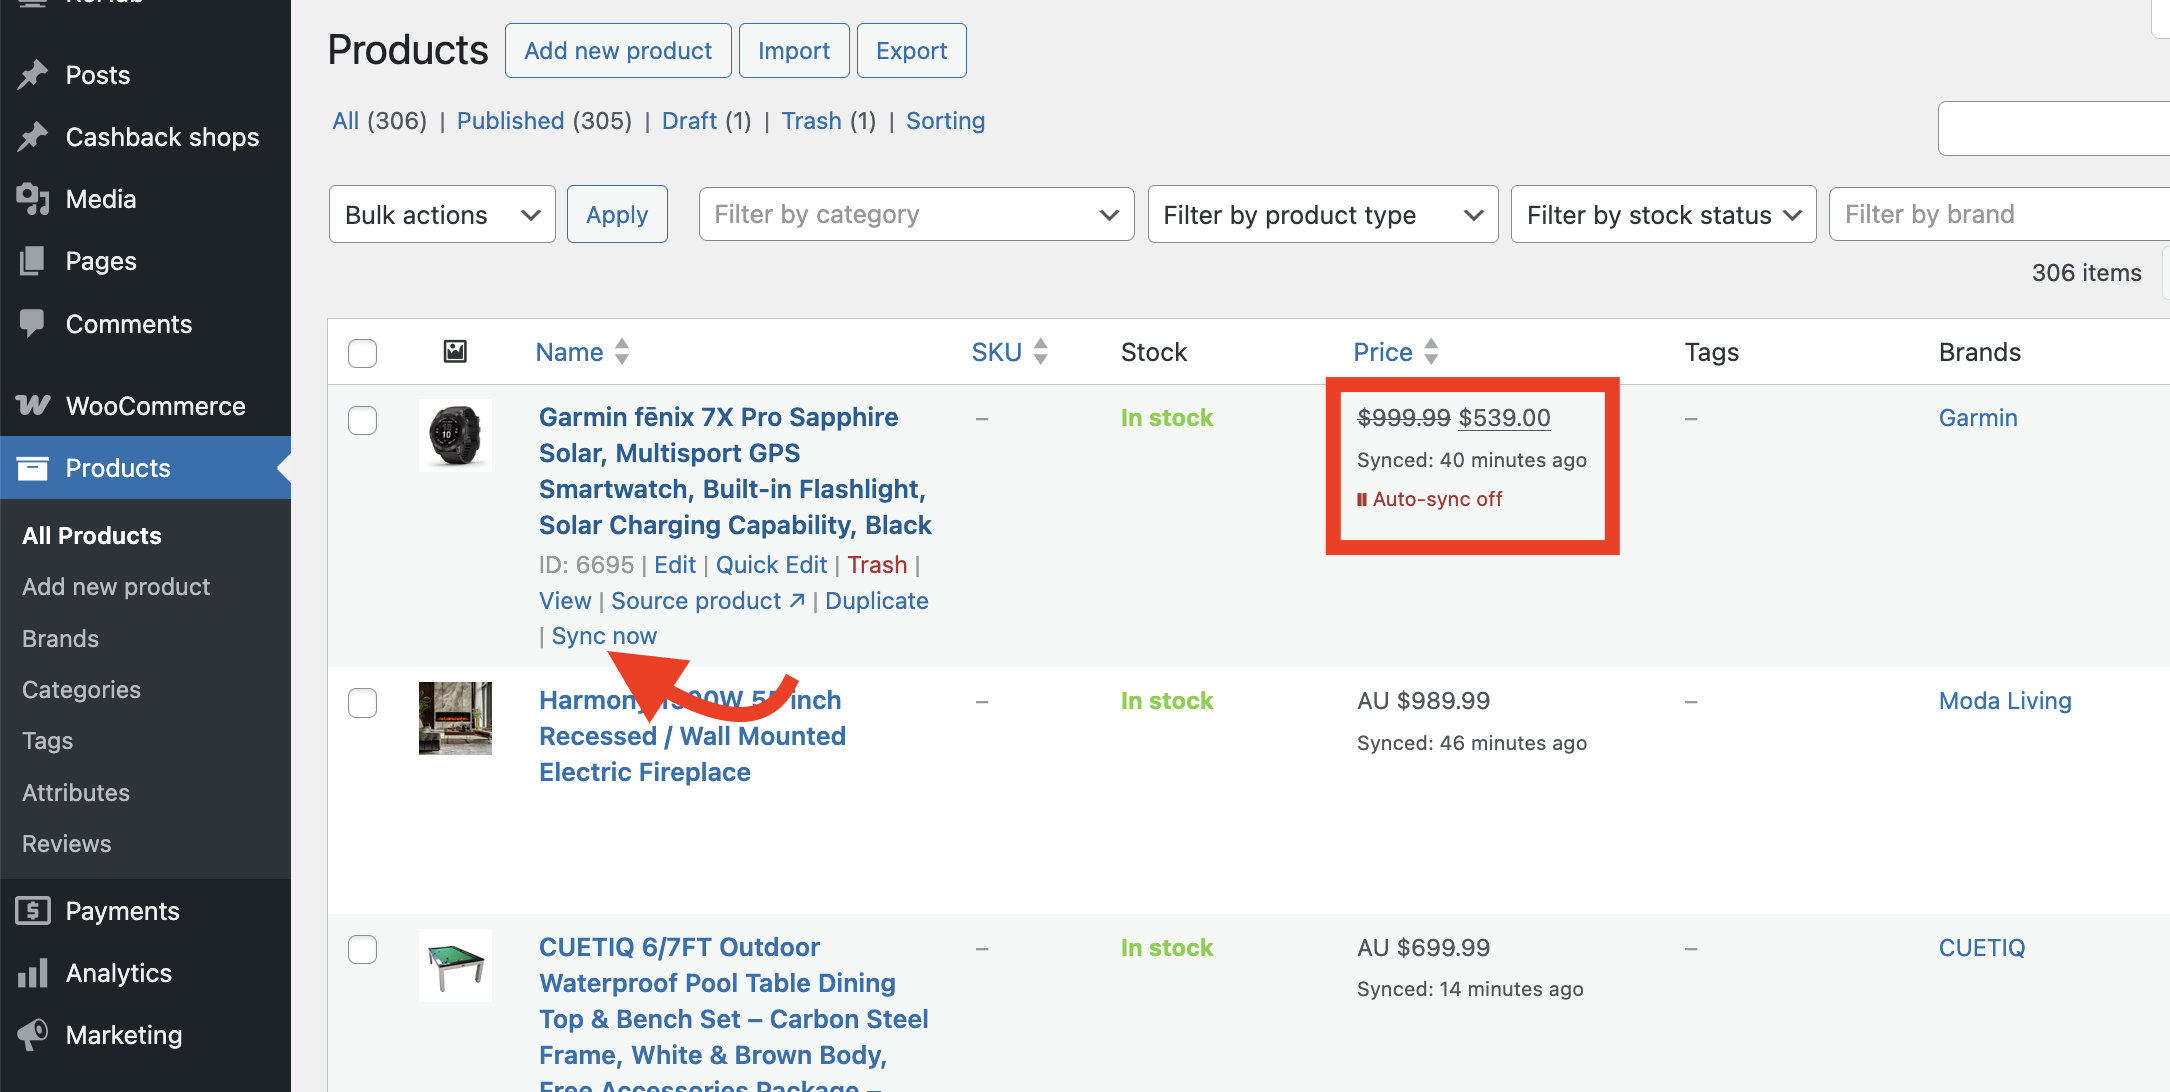Viewport: 2170px width, 1092px height.
Task: Click Sync now link for Garmin
Action: (604, 636)
